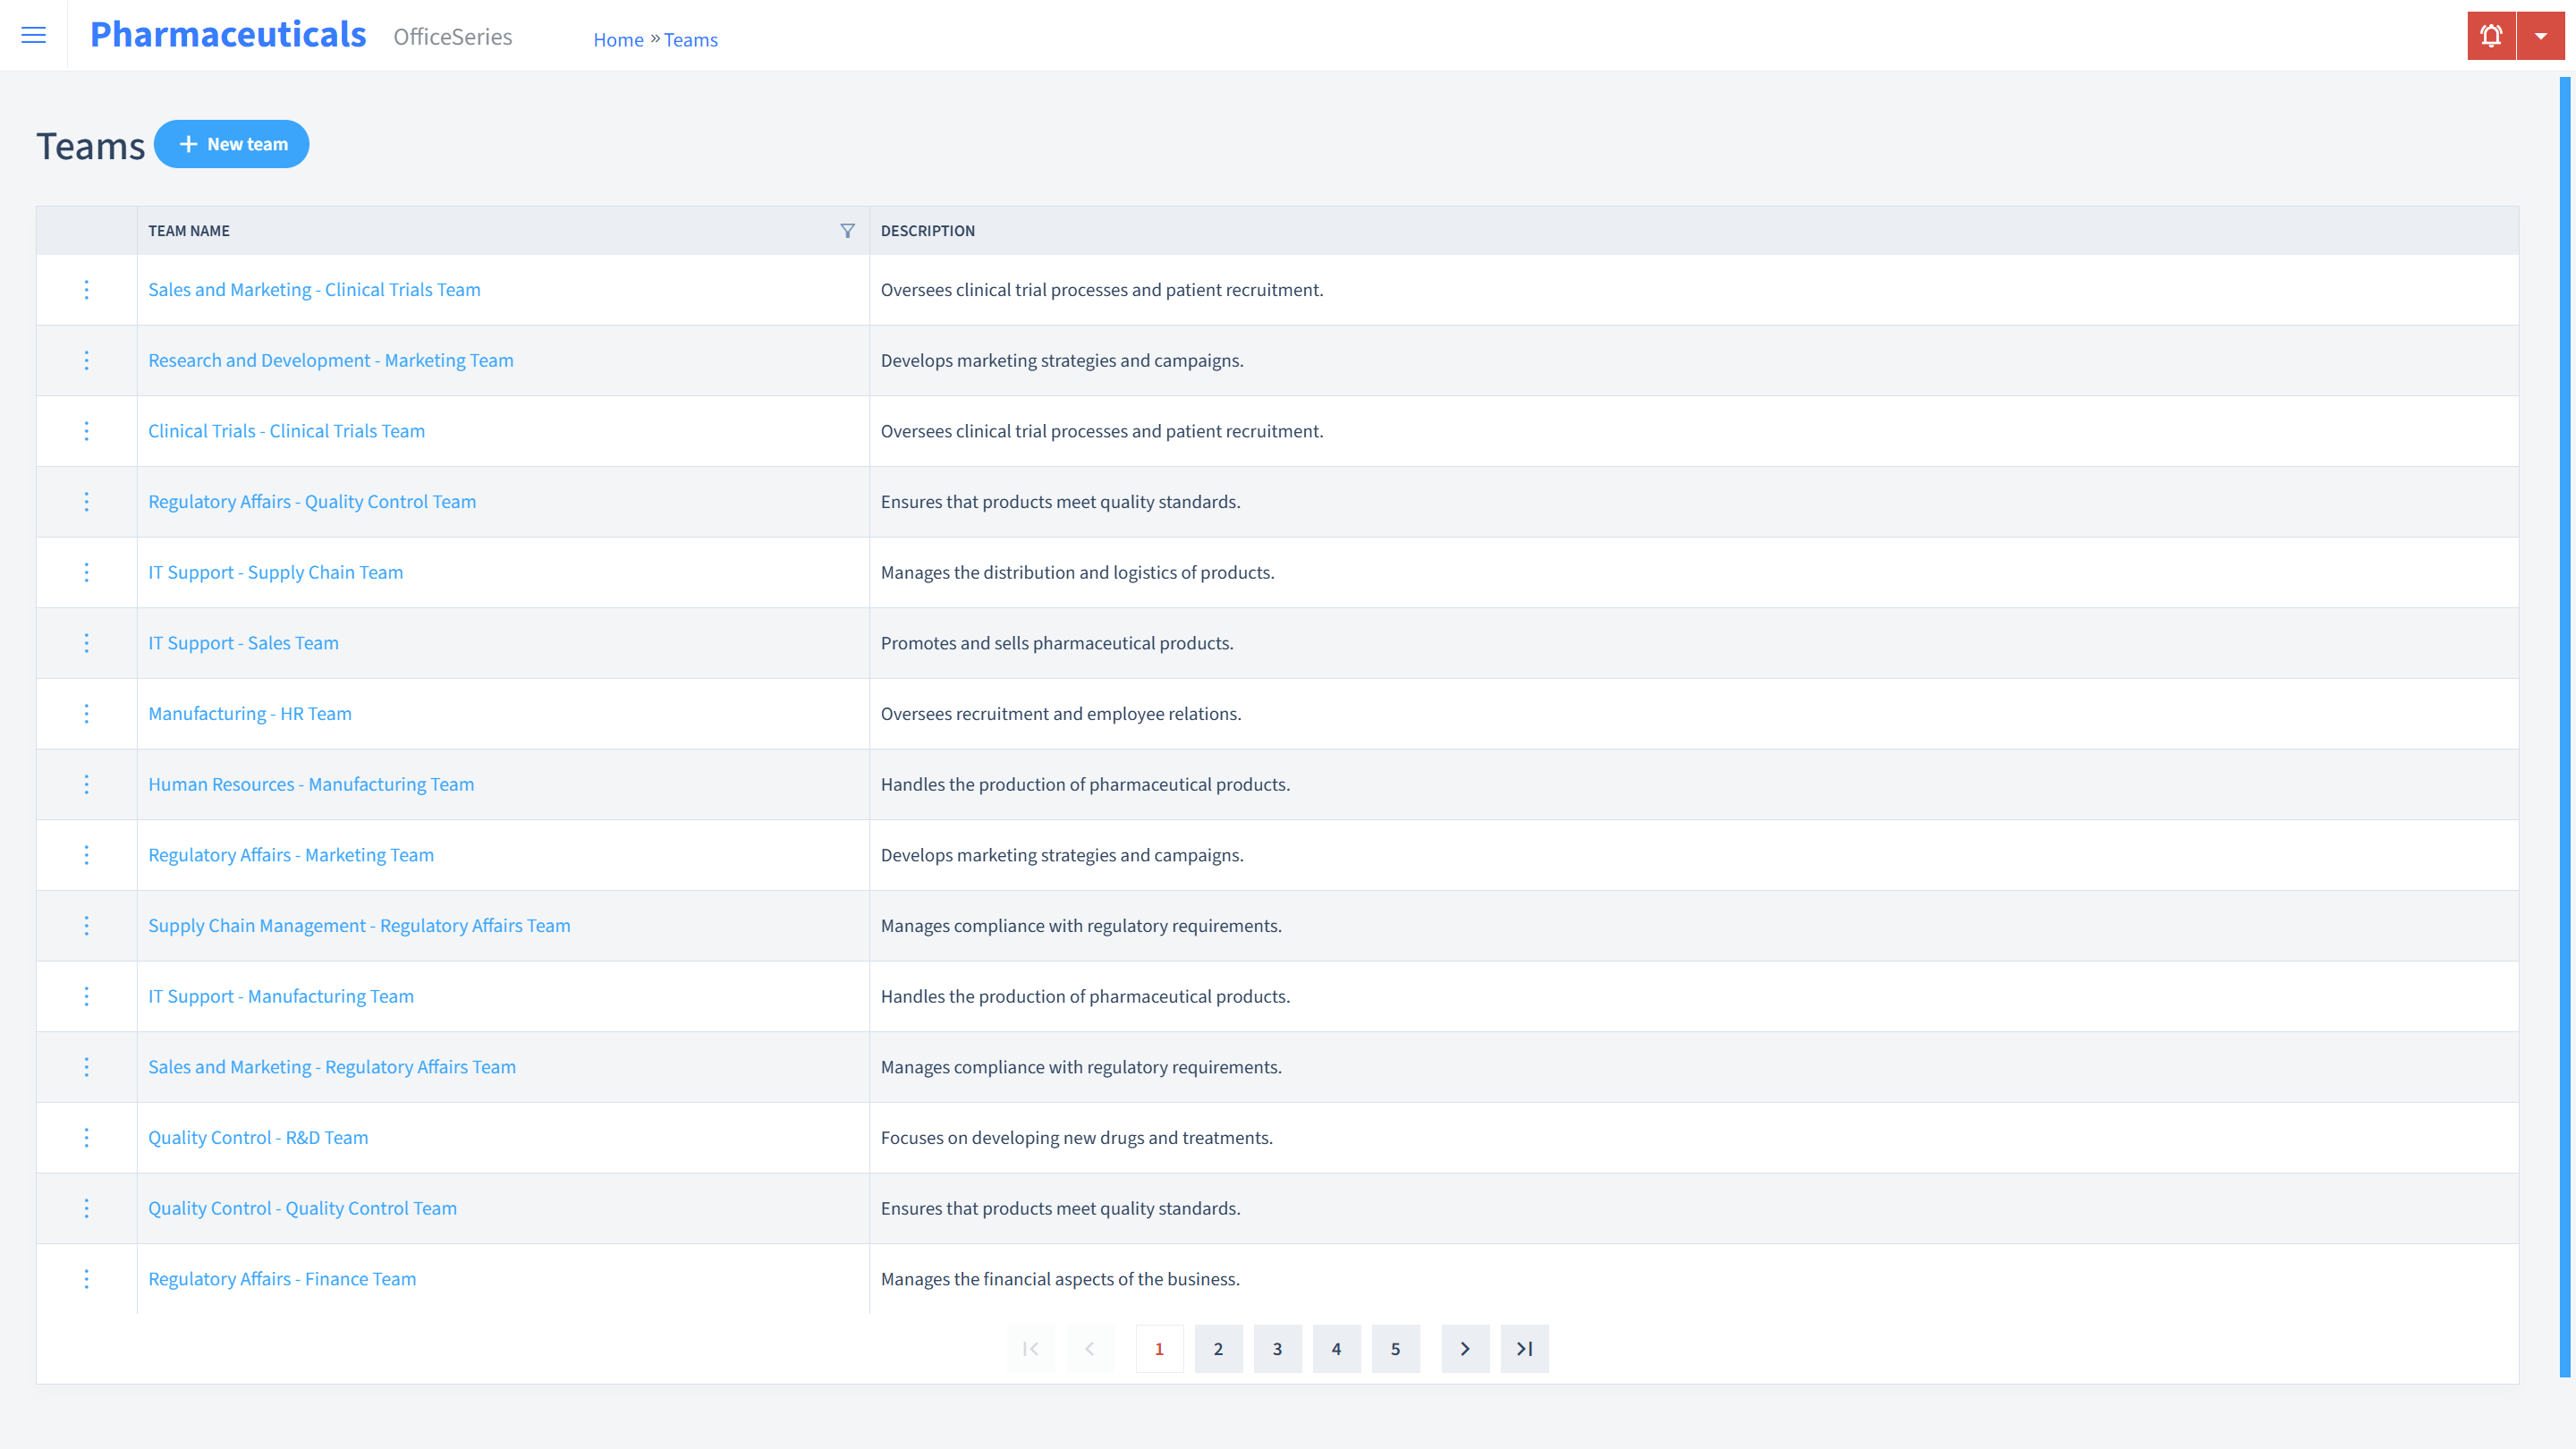
Task: Click the Pharmaceuticals application title
Action: pyautogui.click(x=228, y=34)
